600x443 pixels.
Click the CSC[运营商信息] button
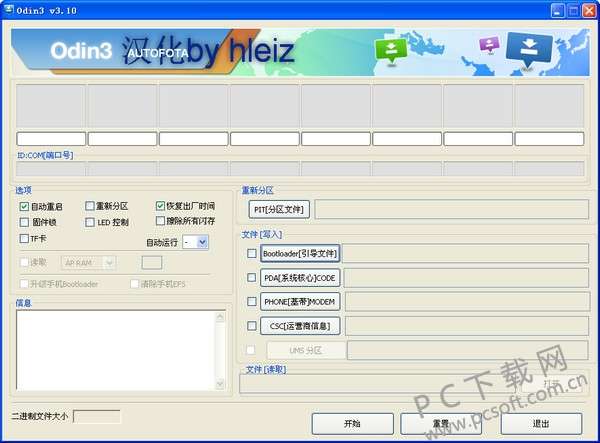tap(300, 326)
